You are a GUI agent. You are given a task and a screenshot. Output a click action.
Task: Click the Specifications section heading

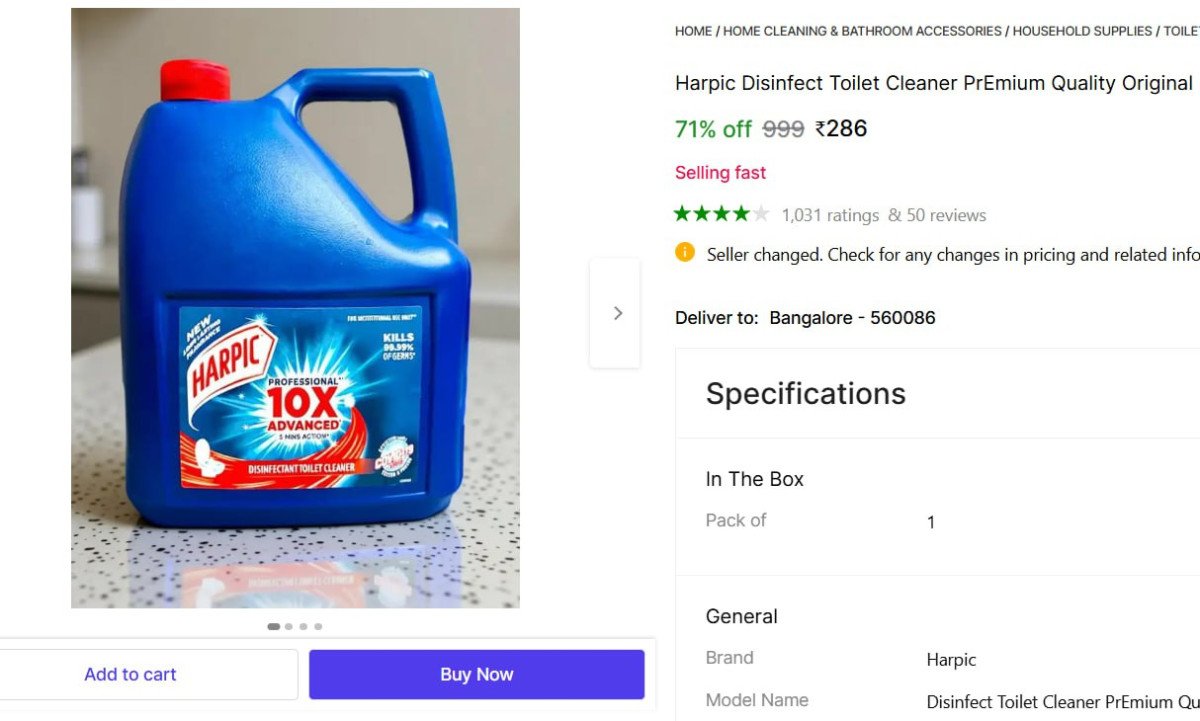click(805, 393)
